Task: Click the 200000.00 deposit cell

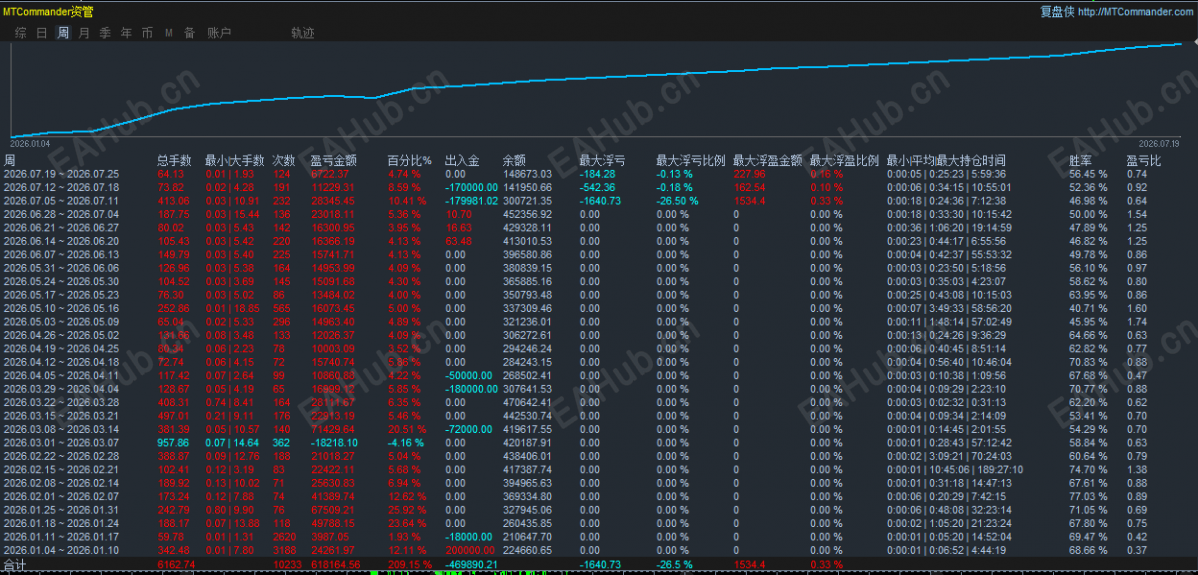Action: pos(469,550)
